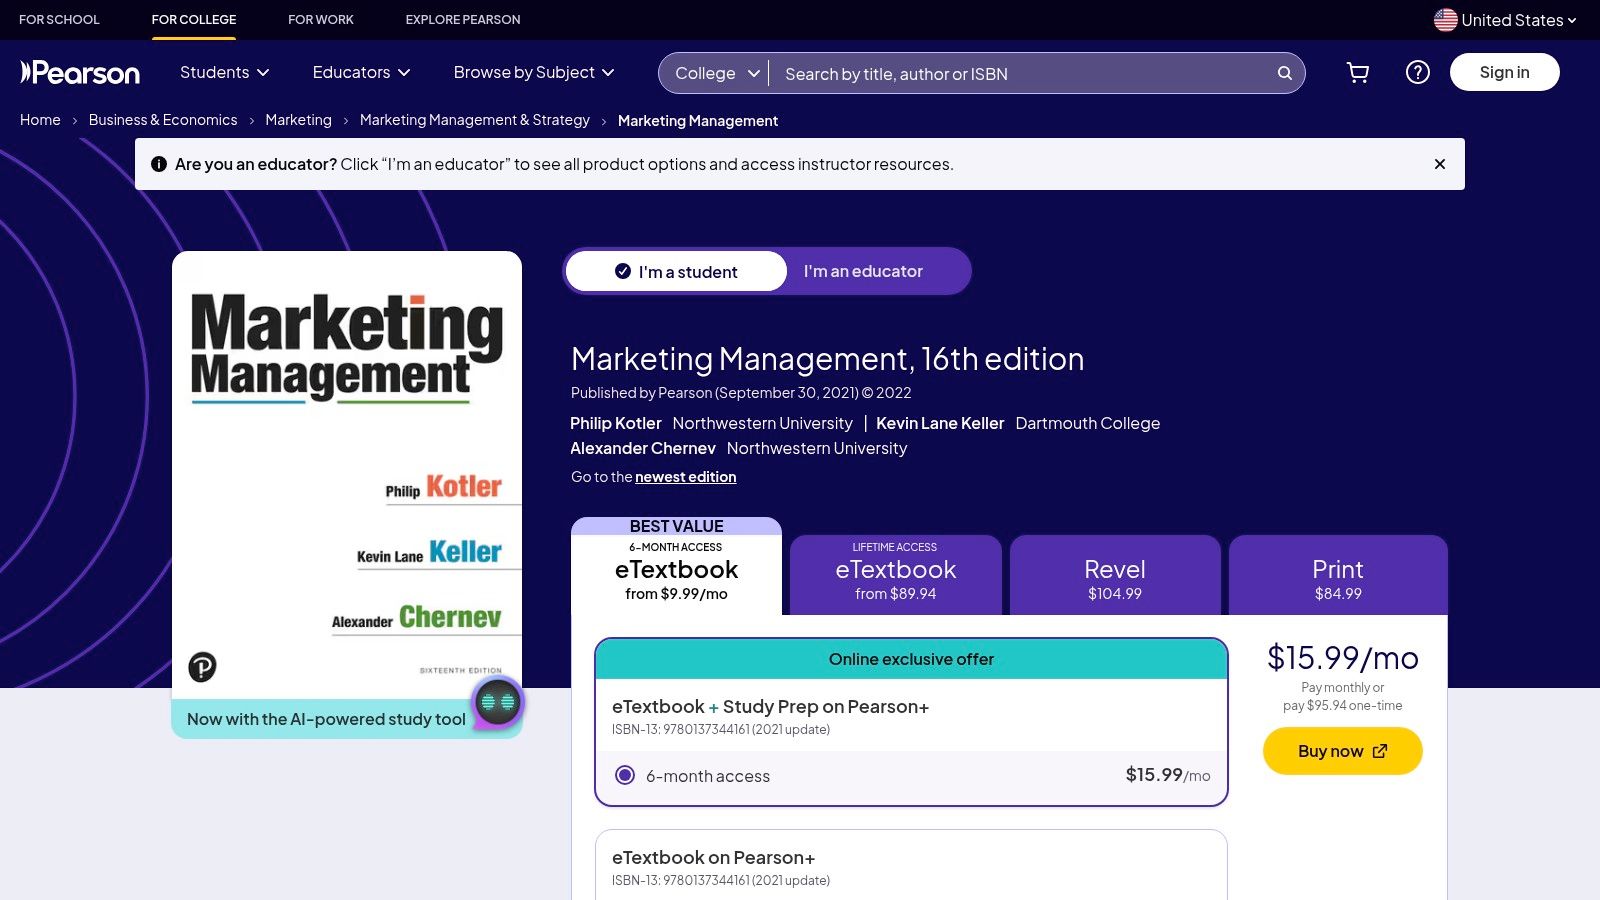Select the Print $84.99 tab
The height and width of the screenshot is (900, 1600).
[x=1338, y=575]
